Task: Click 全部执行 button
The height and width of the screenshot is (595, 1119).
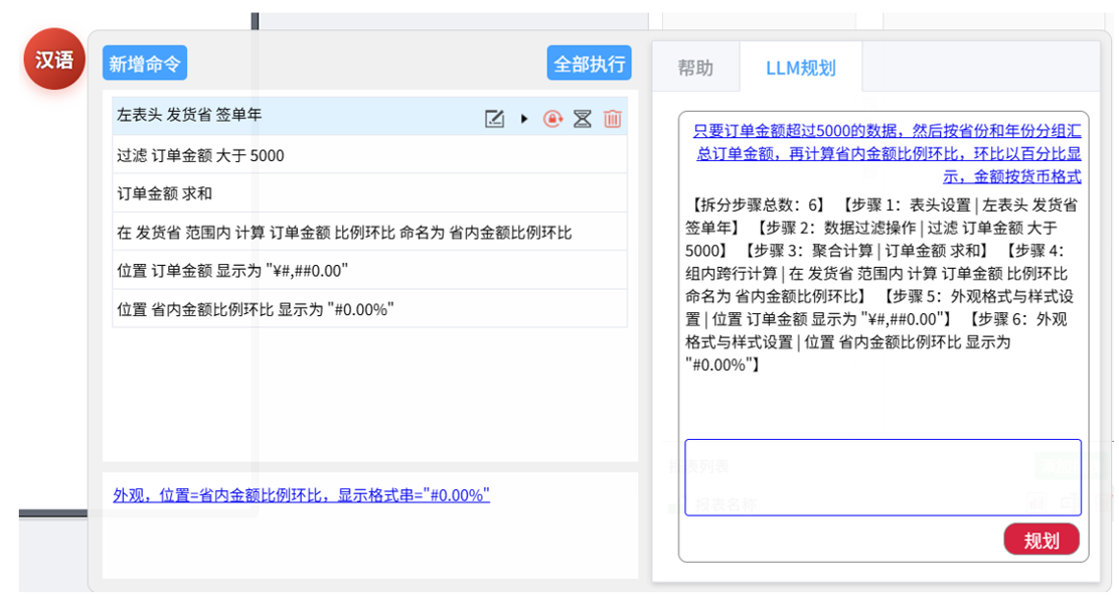Action: pos(589,63)
